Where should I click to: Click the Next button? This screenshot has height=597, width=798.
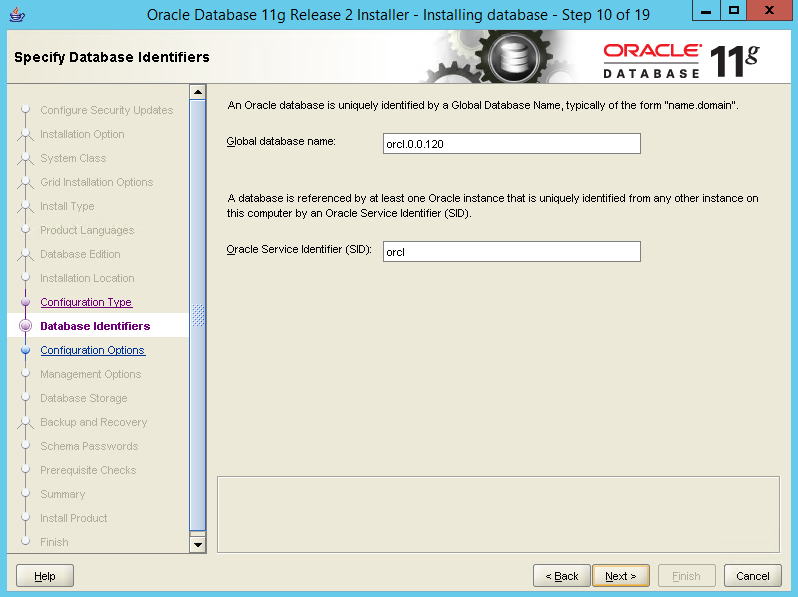[621, 576]
